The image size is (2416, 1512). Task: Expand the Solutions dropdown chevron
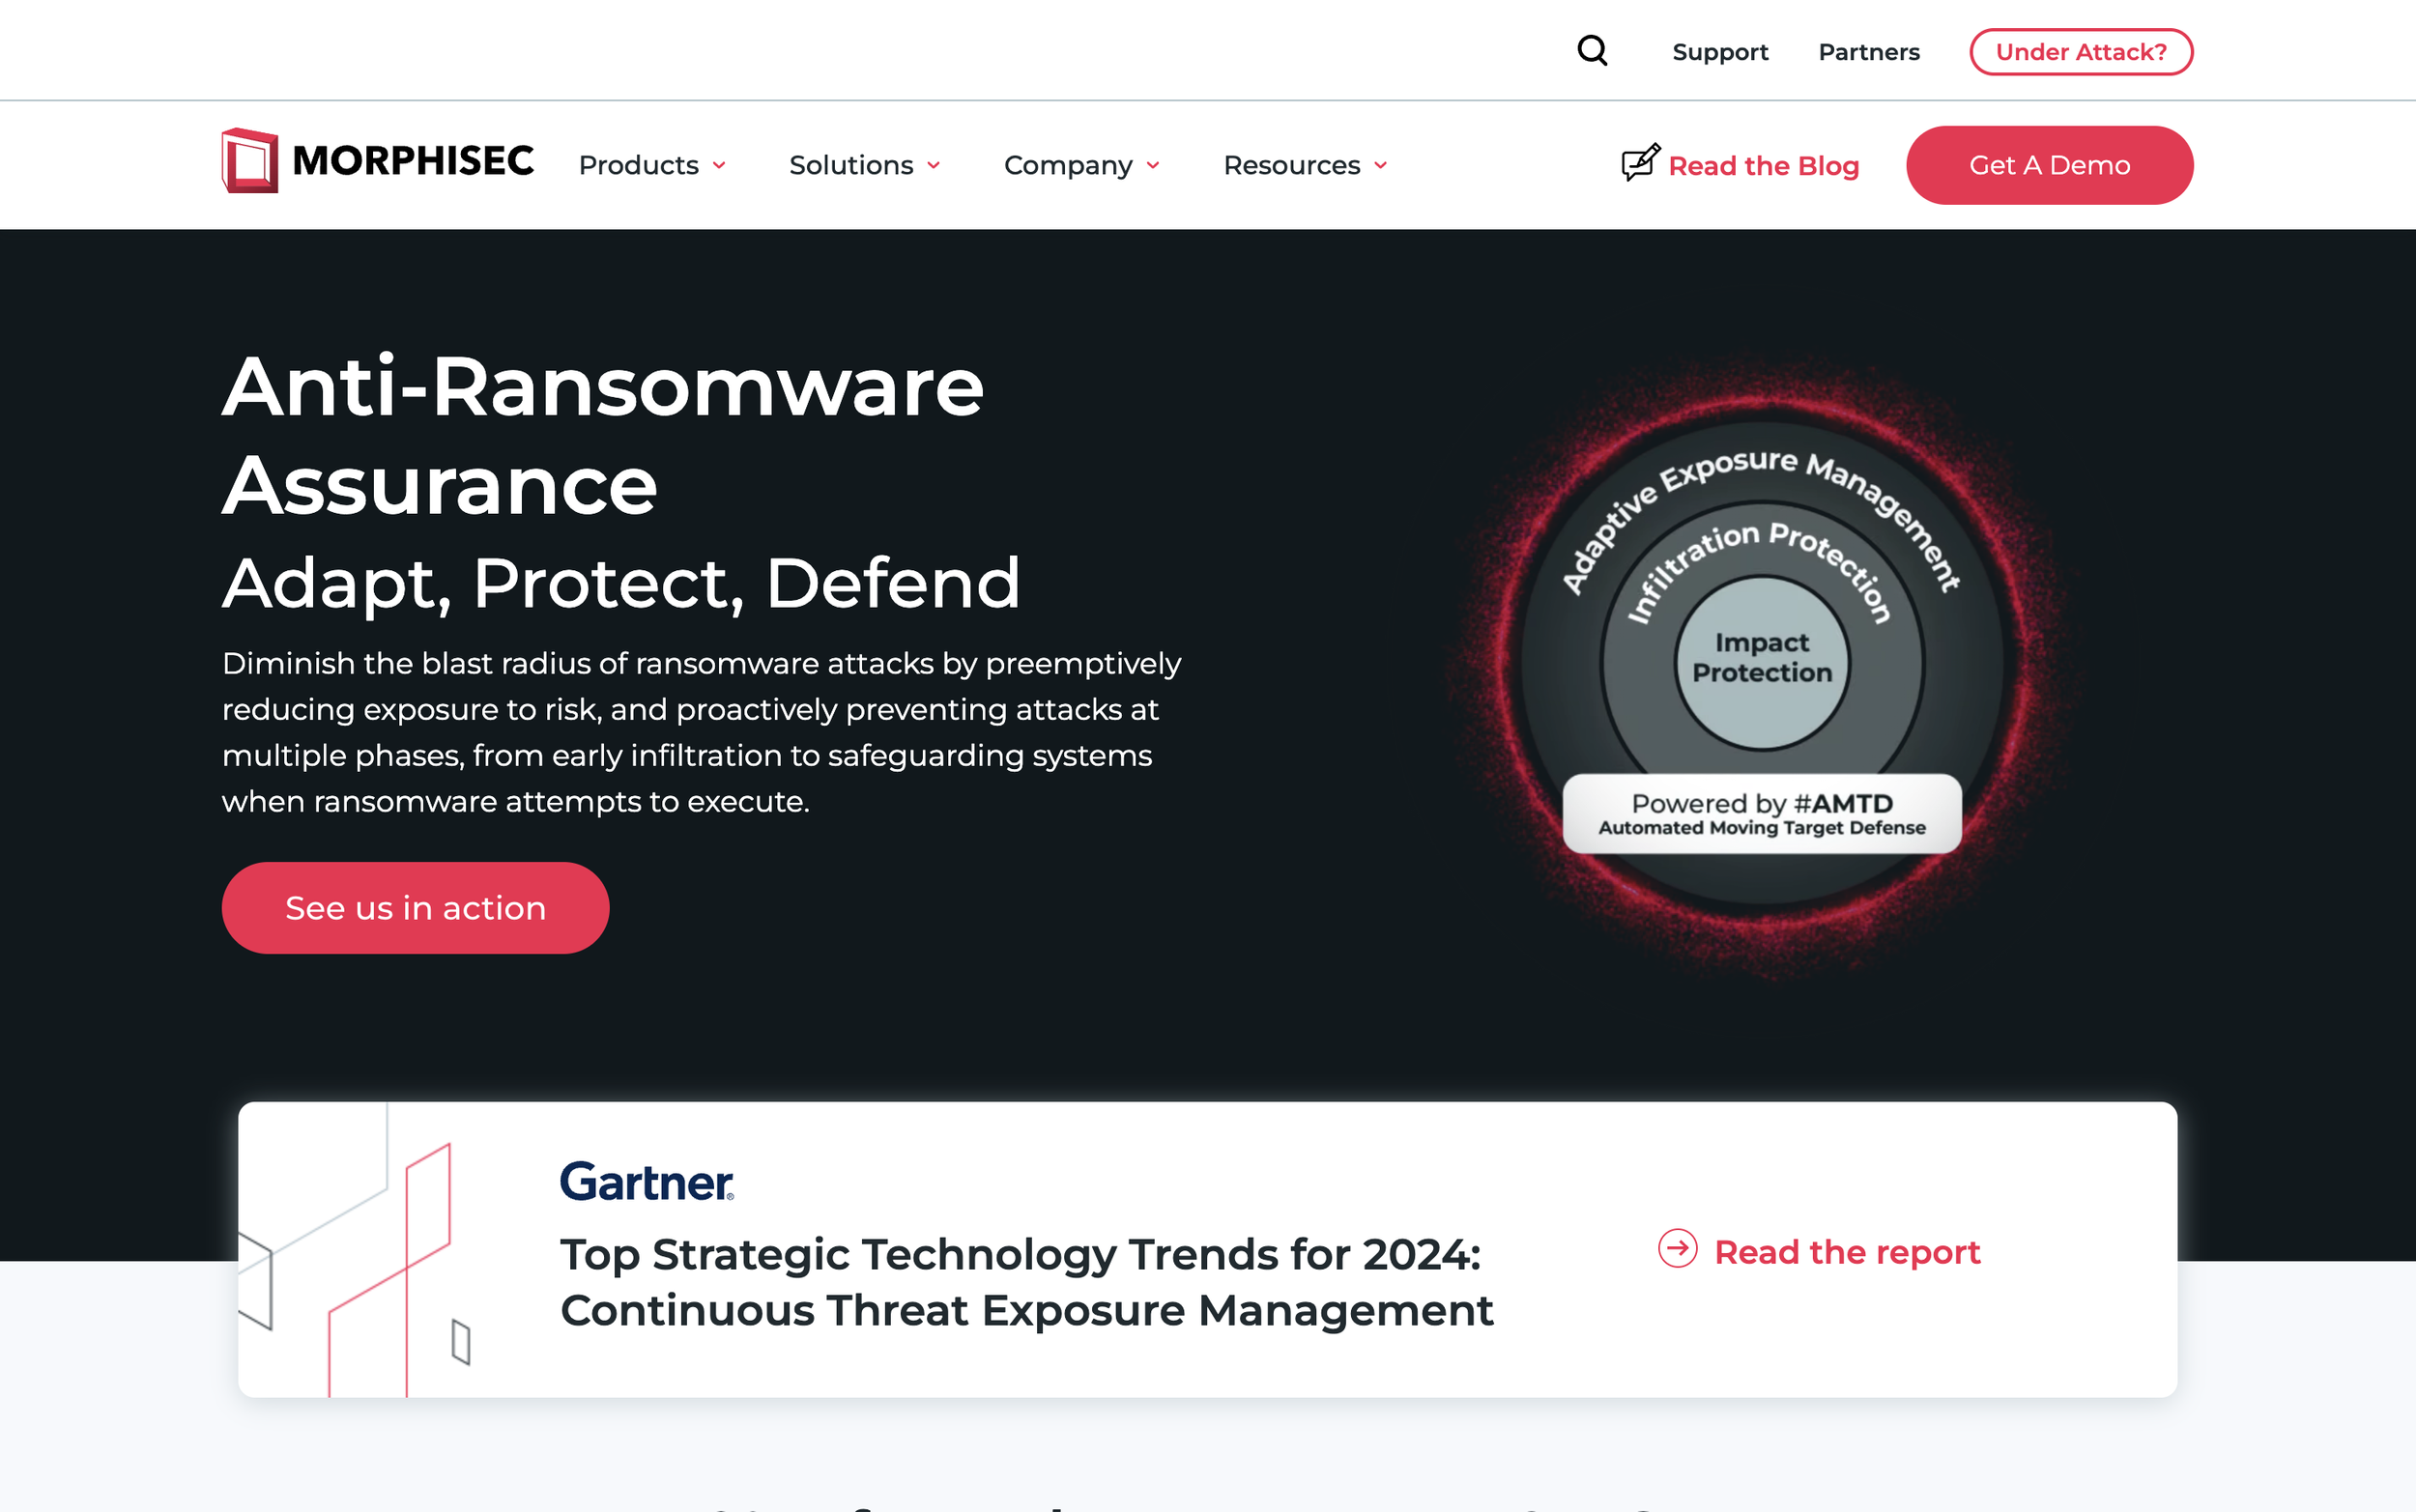(x=934, y=166)
